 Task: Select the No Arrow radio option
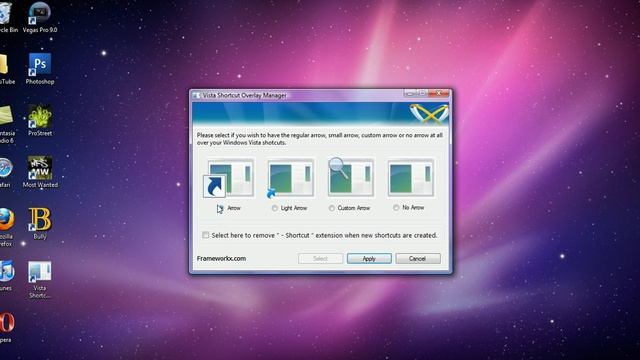click(x=396, y=208)
